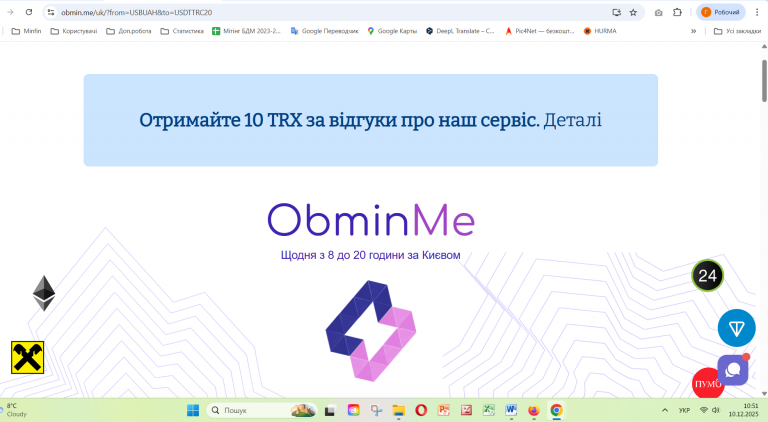Open Chrome three-dot menu
768x422 pixels.
point(757,12)
